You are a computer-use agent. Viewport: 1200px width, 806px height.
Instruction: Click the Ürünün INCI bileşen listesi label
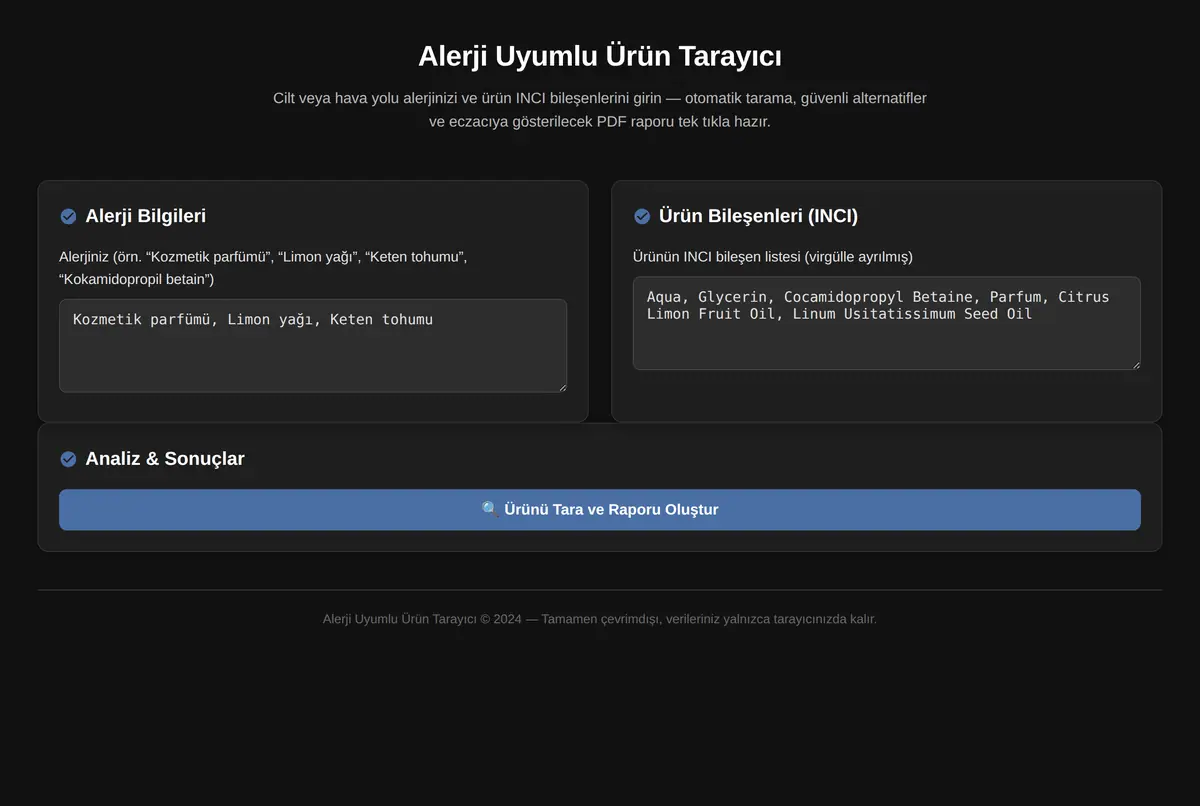click(773, 257)
